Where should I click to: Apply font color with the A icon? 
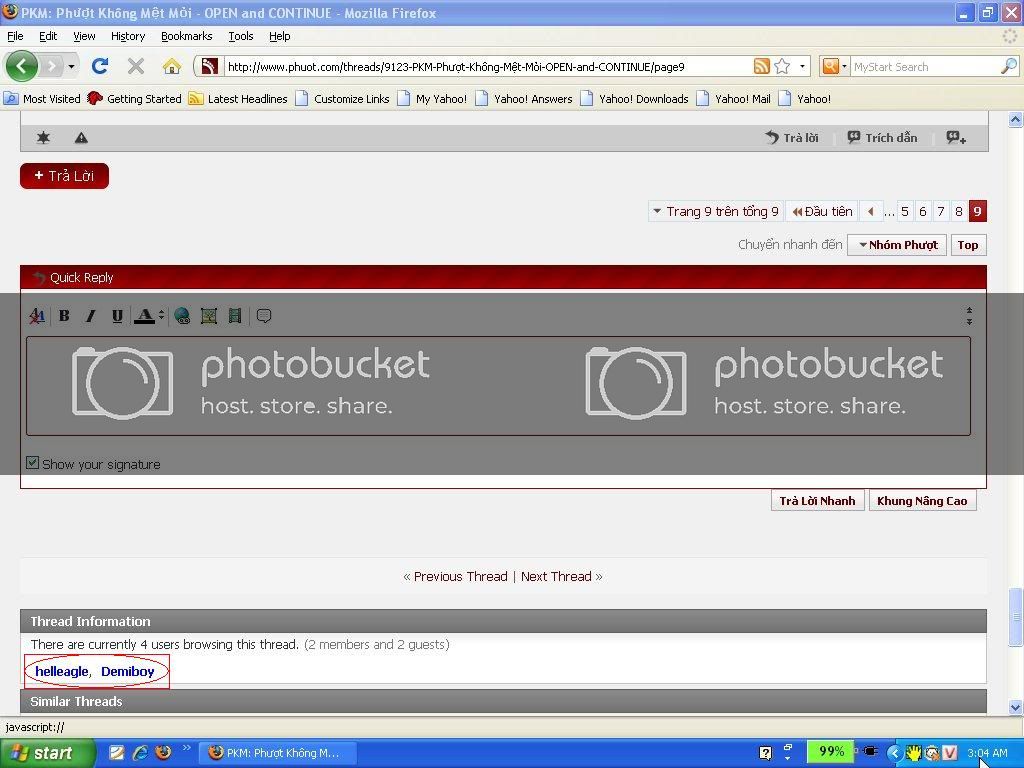(144, 316)
